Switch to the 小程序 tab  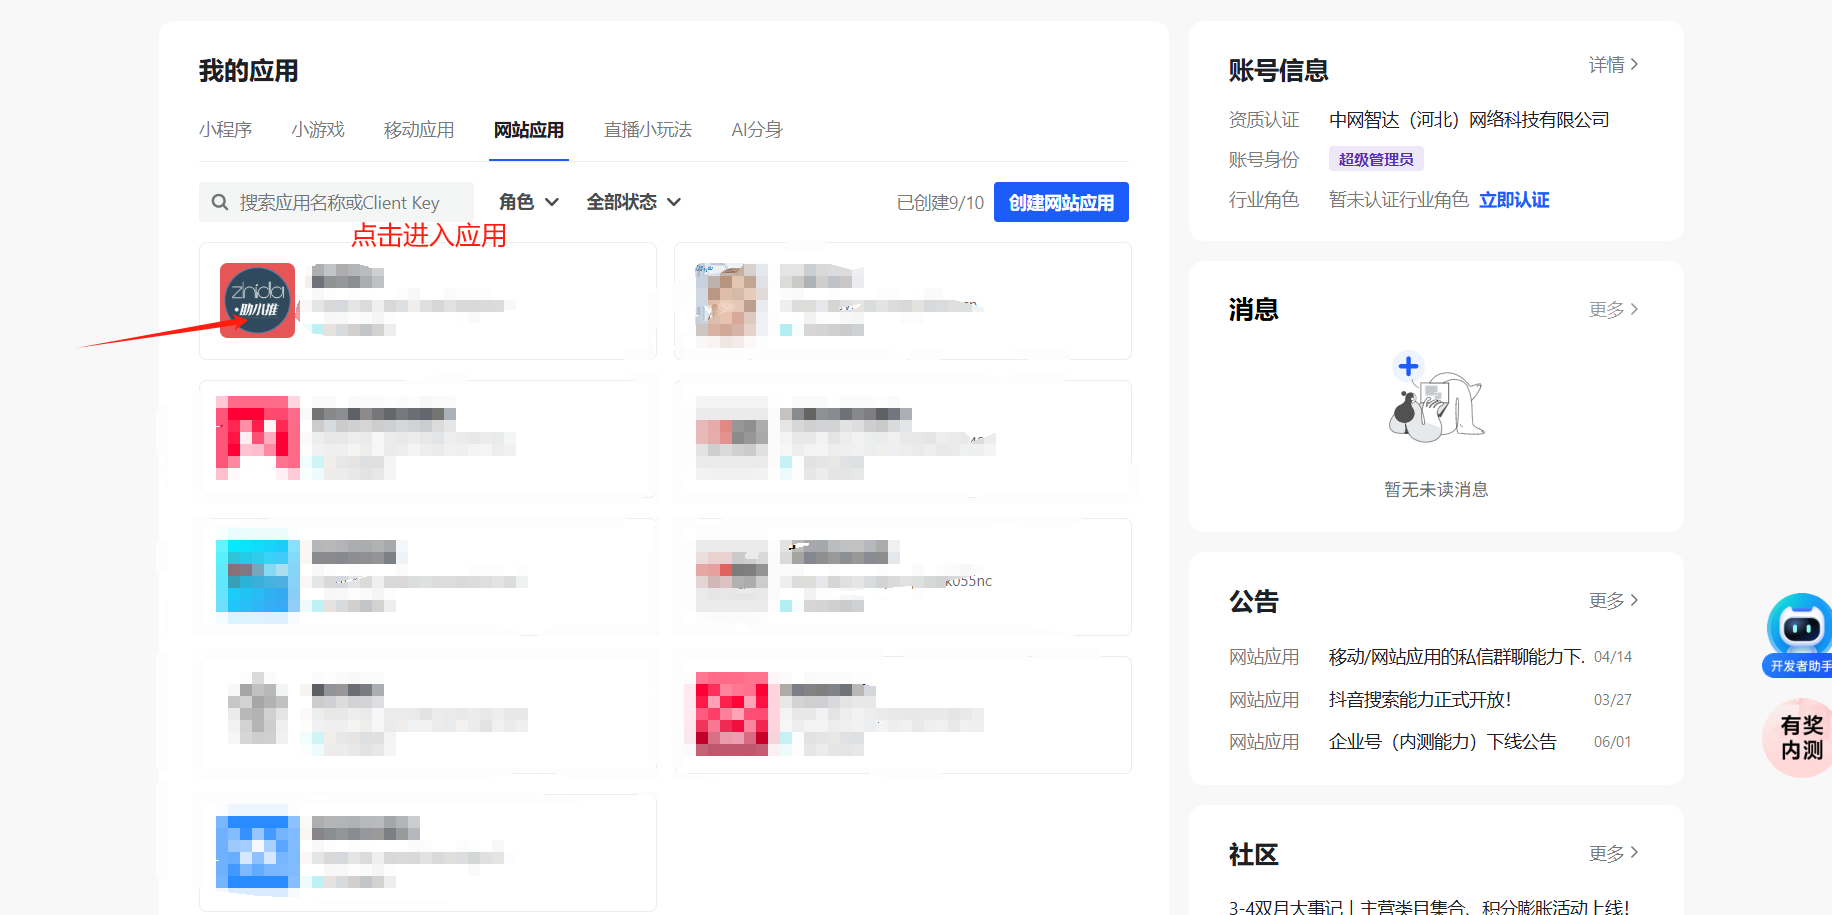(225, 130)
